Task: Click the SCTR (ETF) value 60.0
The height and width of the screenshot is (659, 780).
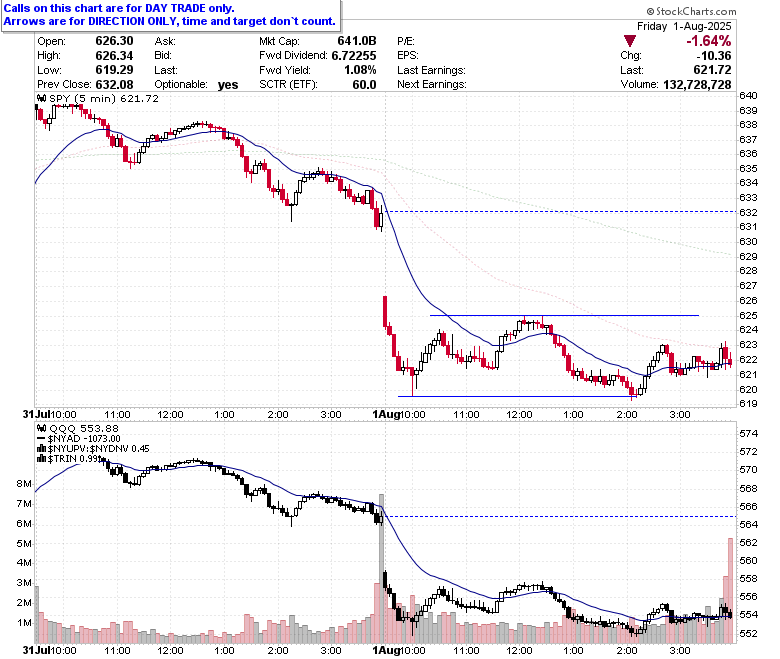Action: pos(364,84)
